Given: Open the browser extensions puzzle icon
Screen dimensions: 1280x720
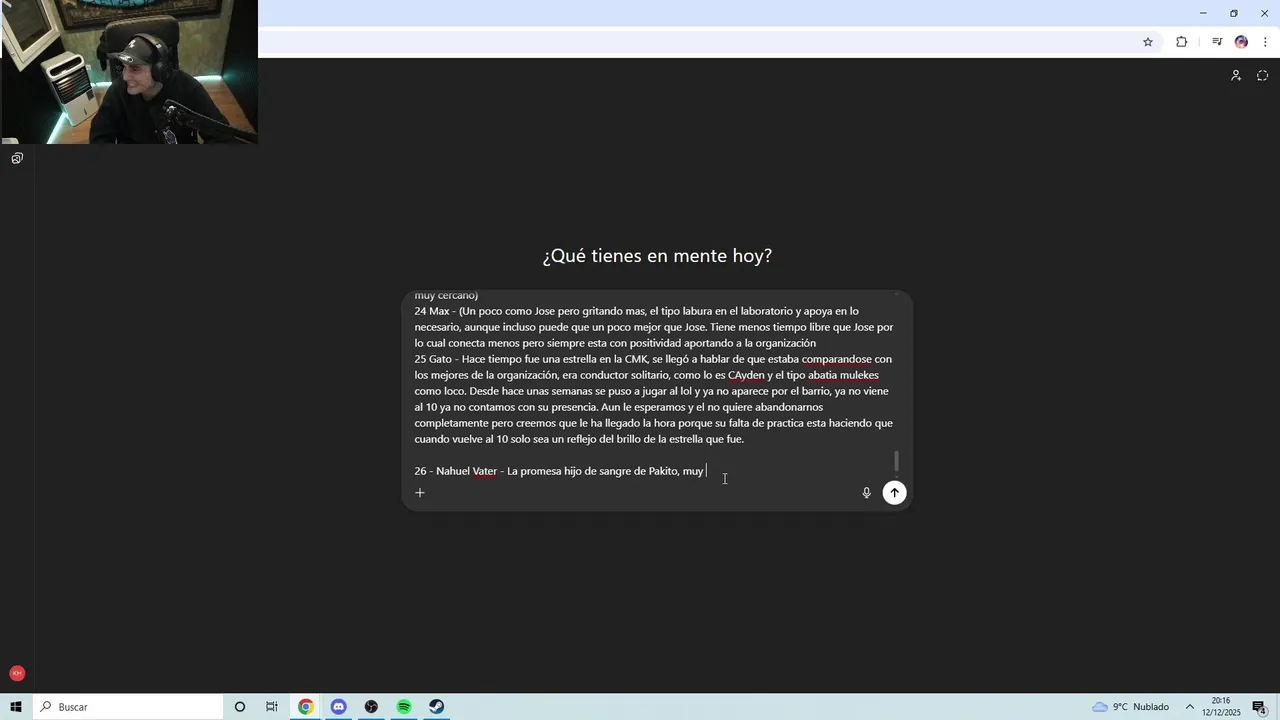Looking at the screenshot, I should (x=1181, y=42).
